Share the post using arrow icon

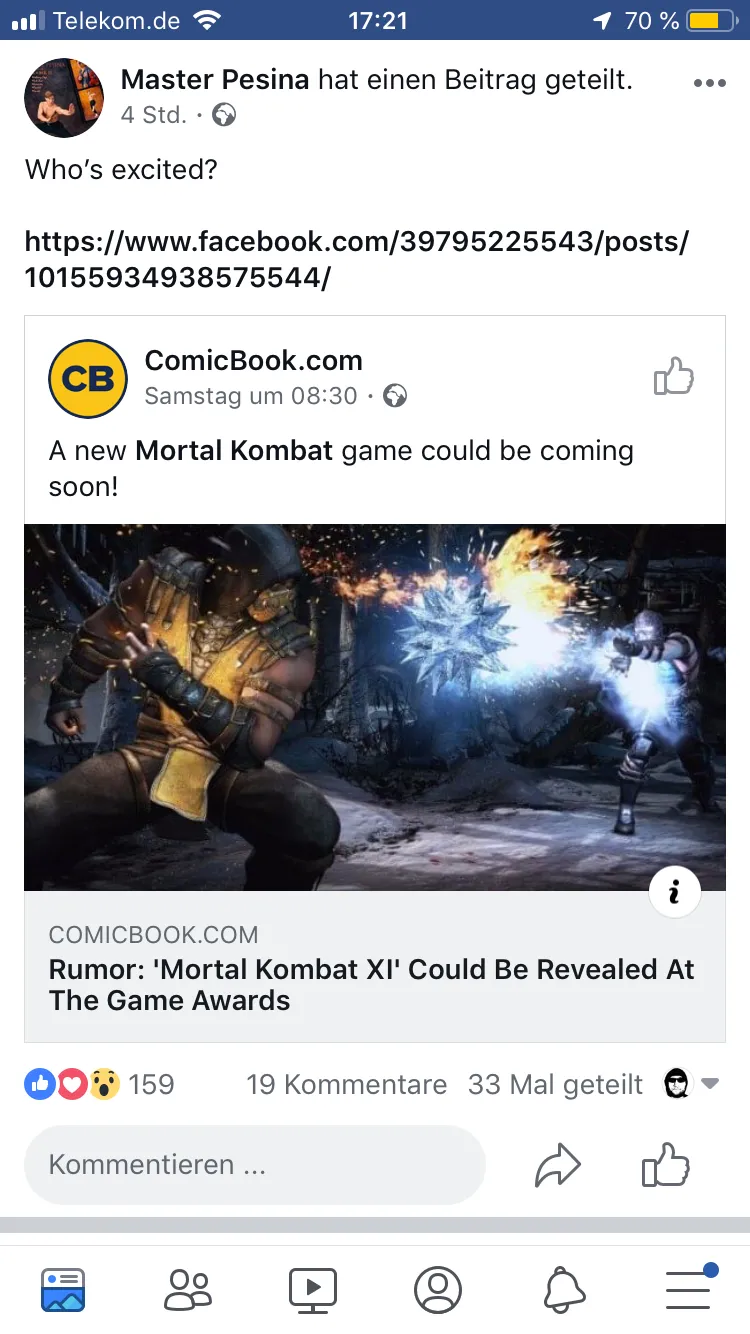coord(558,1166)
